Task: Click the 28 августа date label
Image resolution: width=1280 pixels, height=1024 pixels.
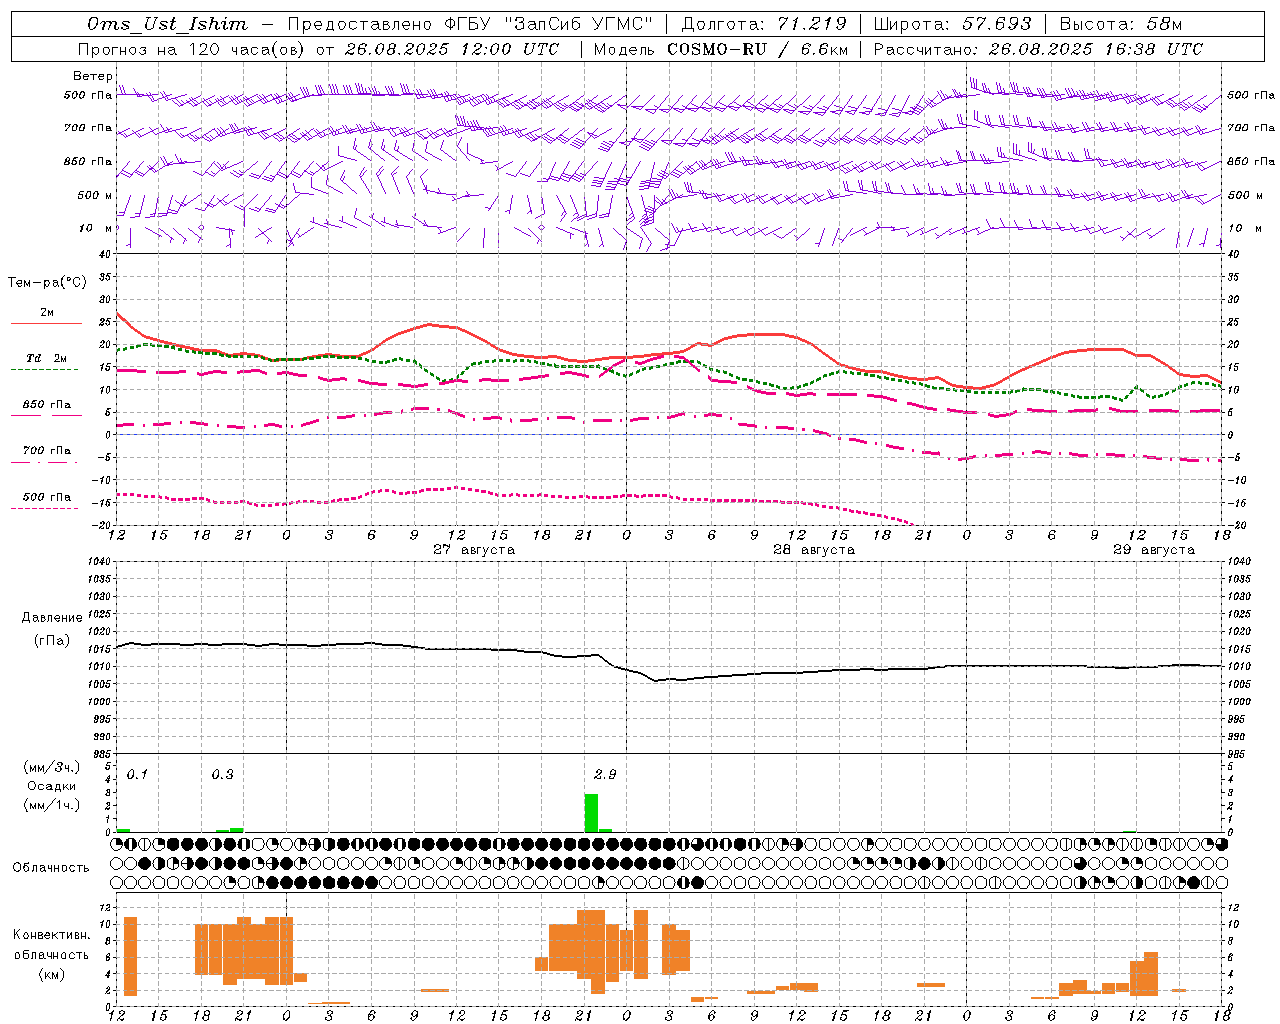Action: [814, 550]
